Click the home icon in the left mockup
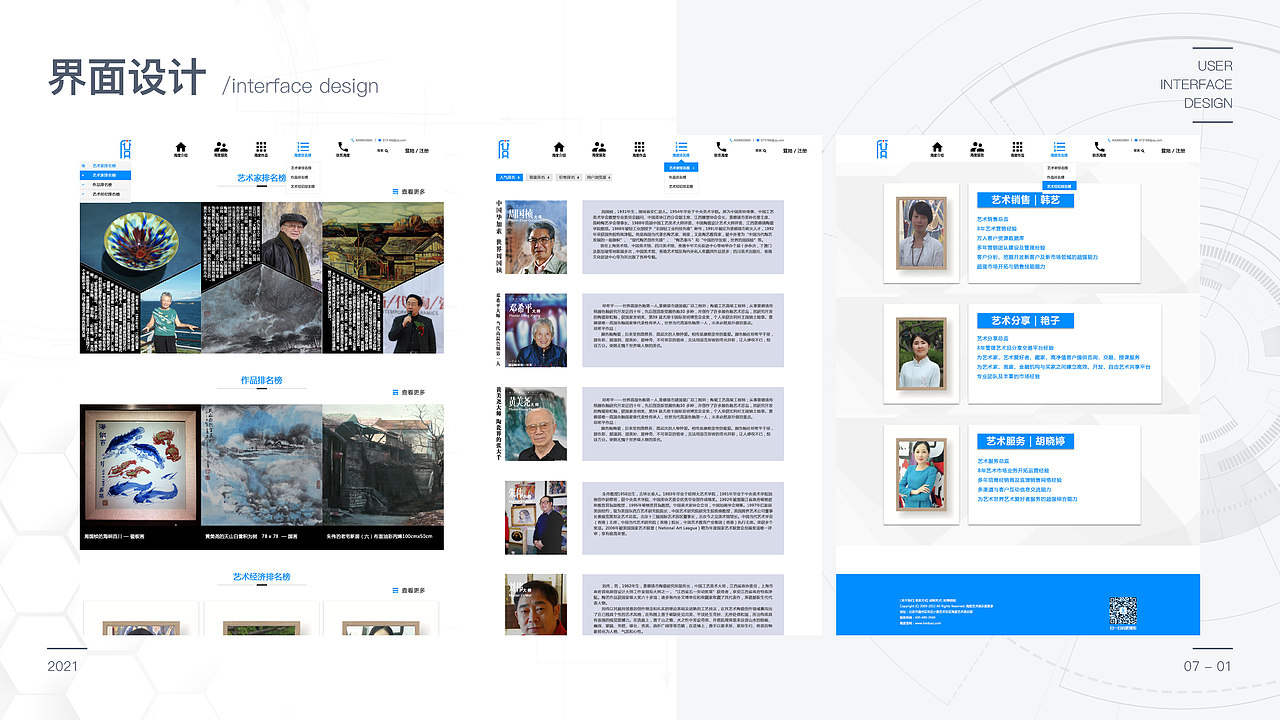Image resolution: width=1280 pixels, height=720 pixels. (x=180, y=147)
